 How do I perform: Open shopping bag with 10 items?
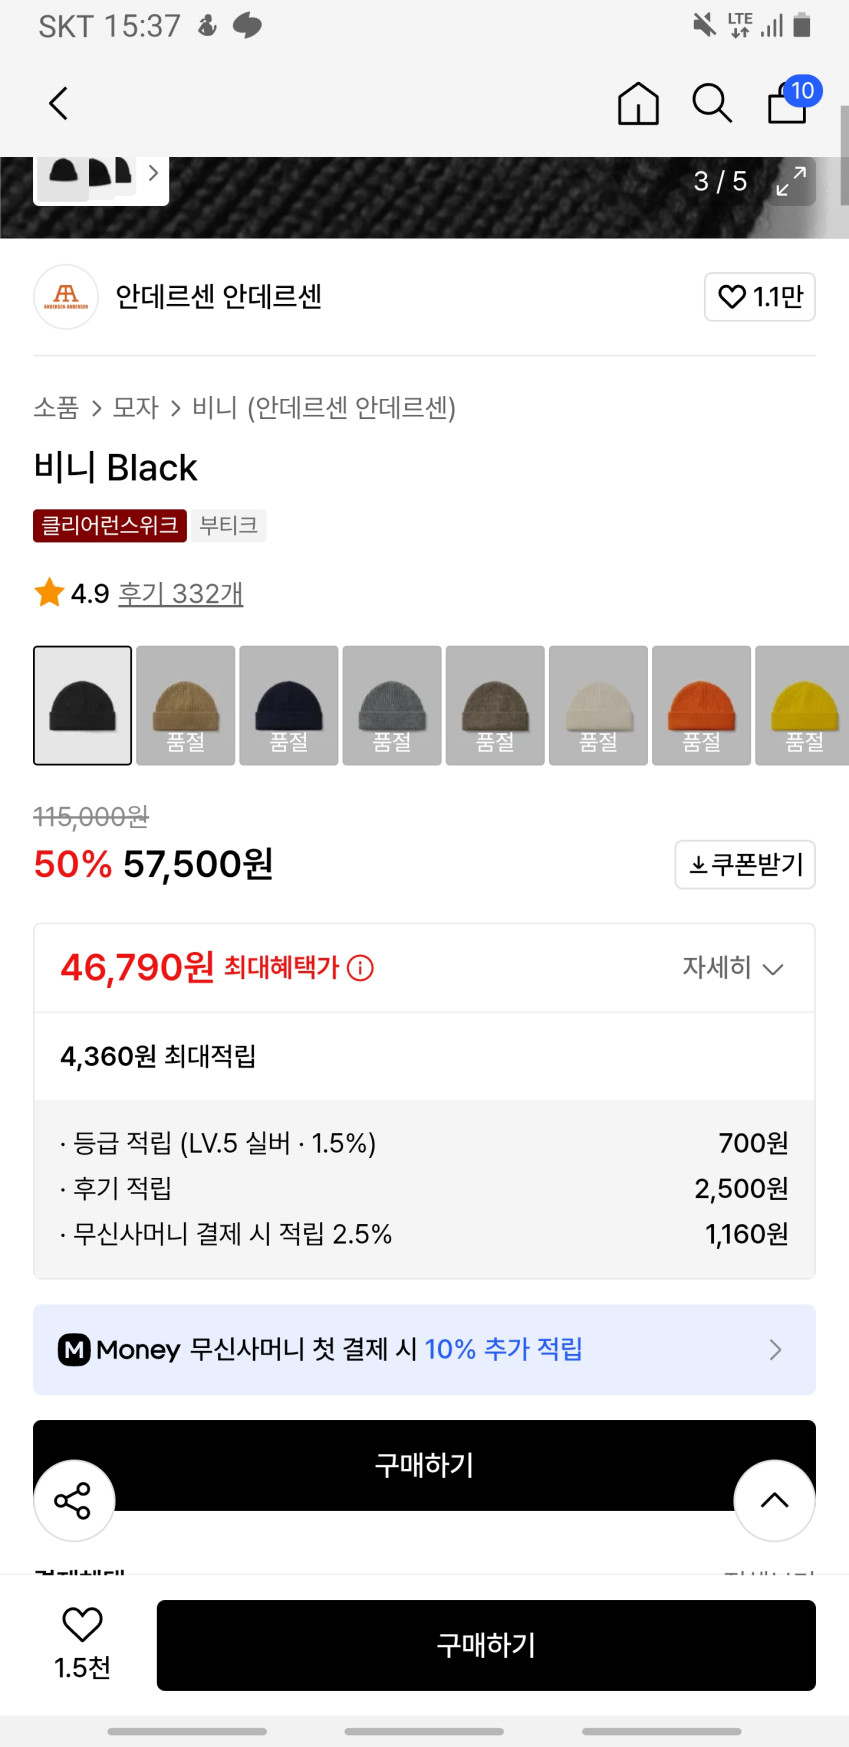coord(789,102)
